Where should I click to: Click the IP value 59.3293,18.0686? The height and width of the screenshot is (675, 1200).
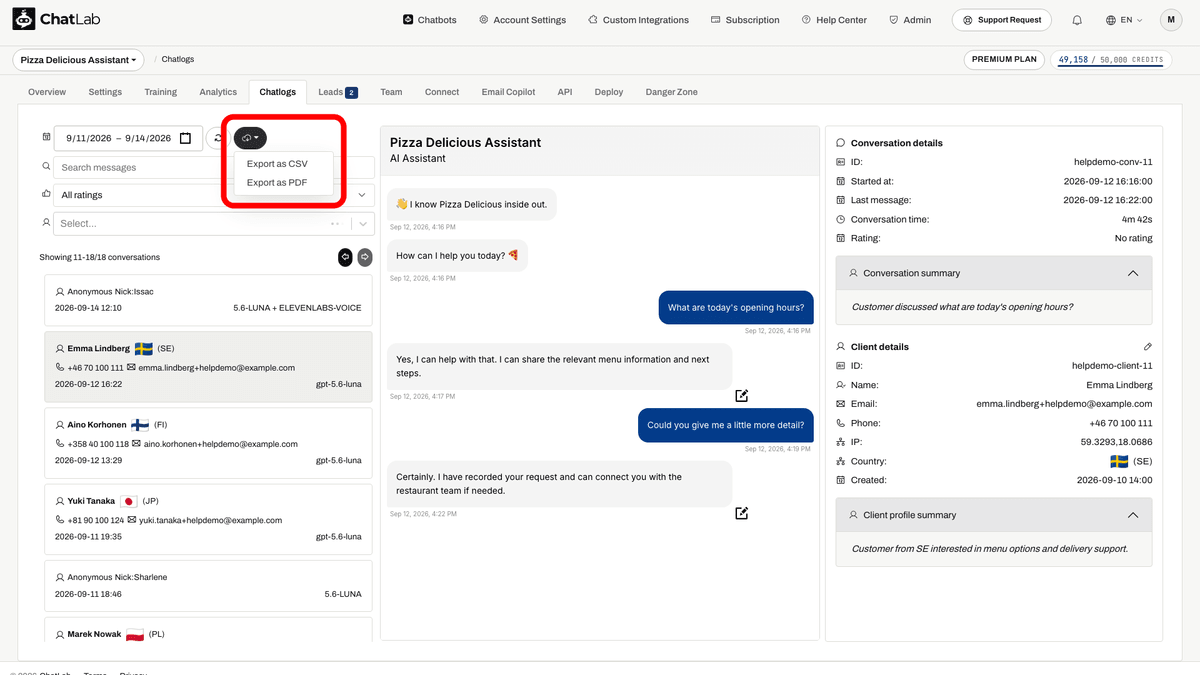click(1115, 442)
